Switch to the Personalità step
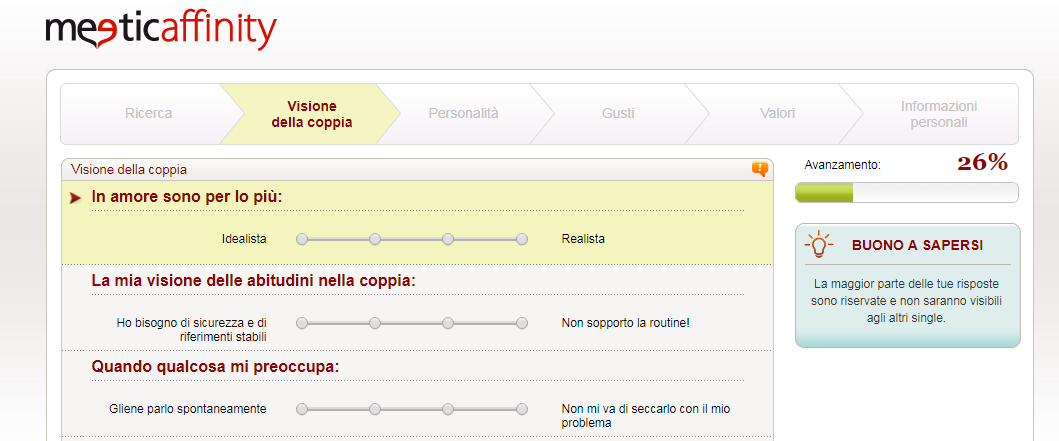 tap(463, 114)
